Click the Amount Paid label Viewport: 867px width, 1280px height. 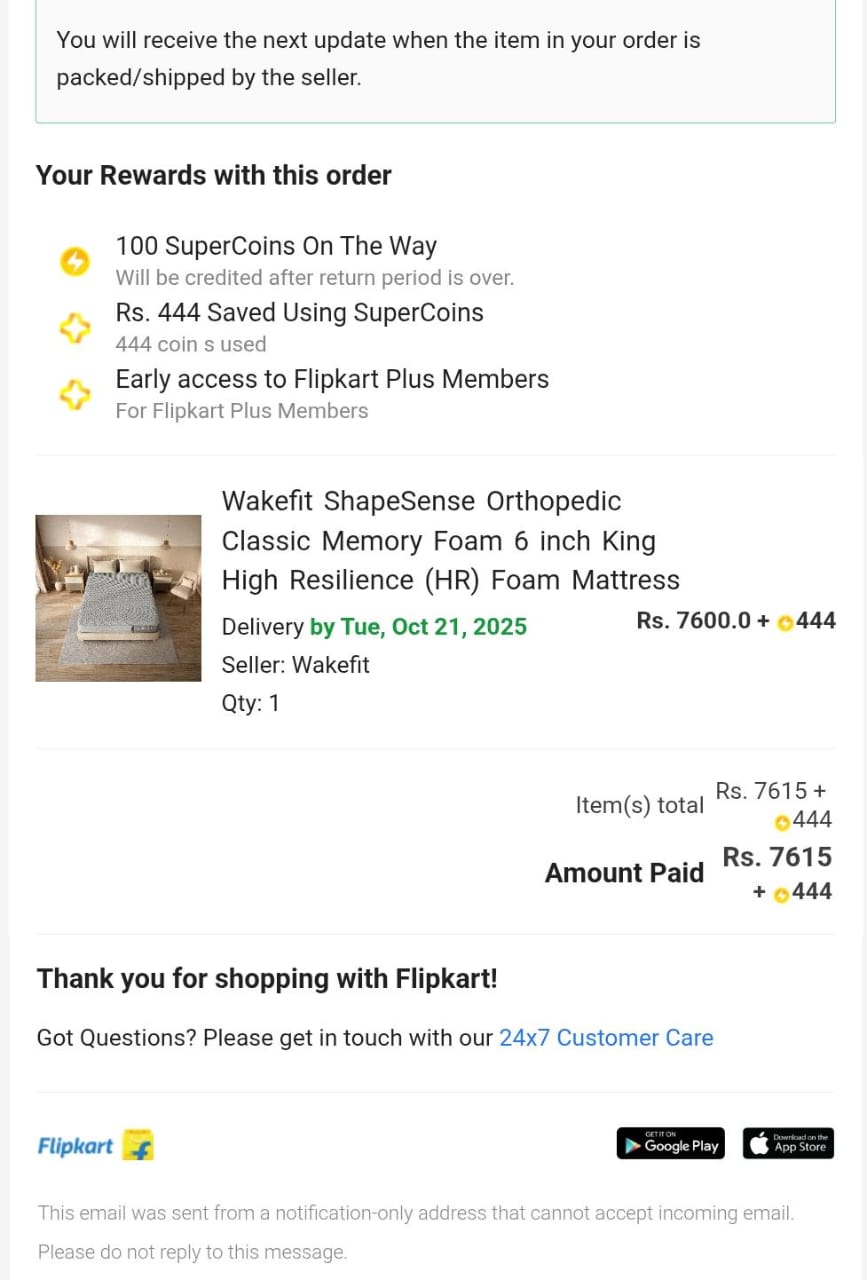[624, 873]
